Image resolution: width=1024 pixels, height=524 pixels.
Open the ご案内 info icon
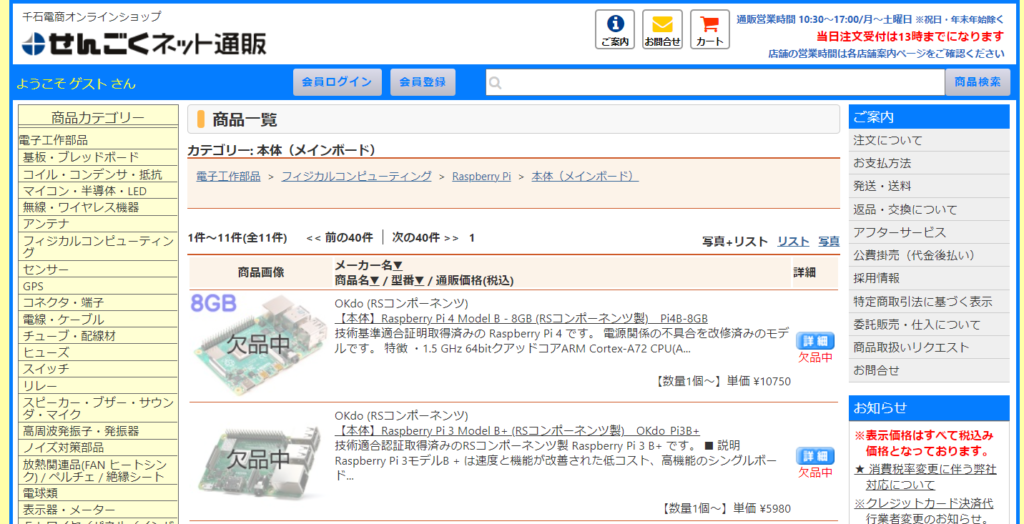click(x=614, y=29)
